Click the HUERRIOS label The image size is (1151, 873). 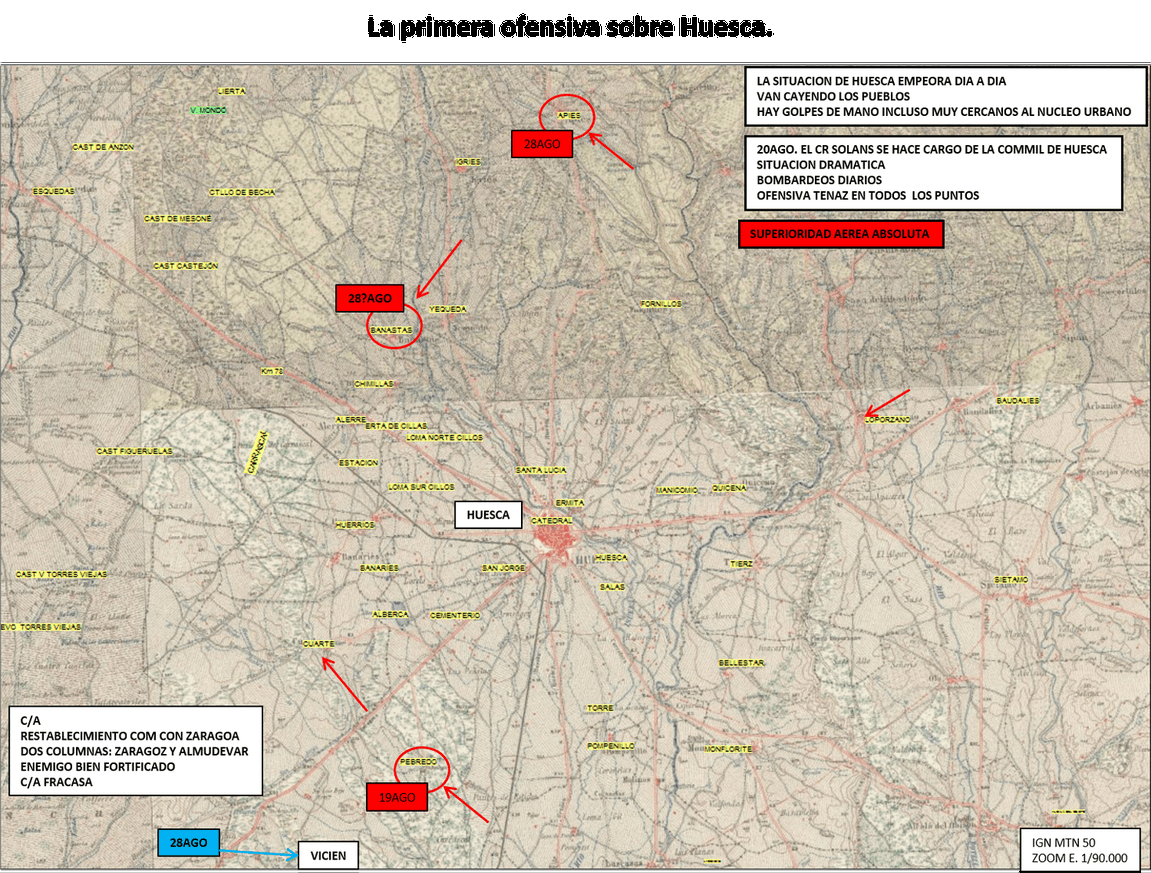[x=355, y=525]
